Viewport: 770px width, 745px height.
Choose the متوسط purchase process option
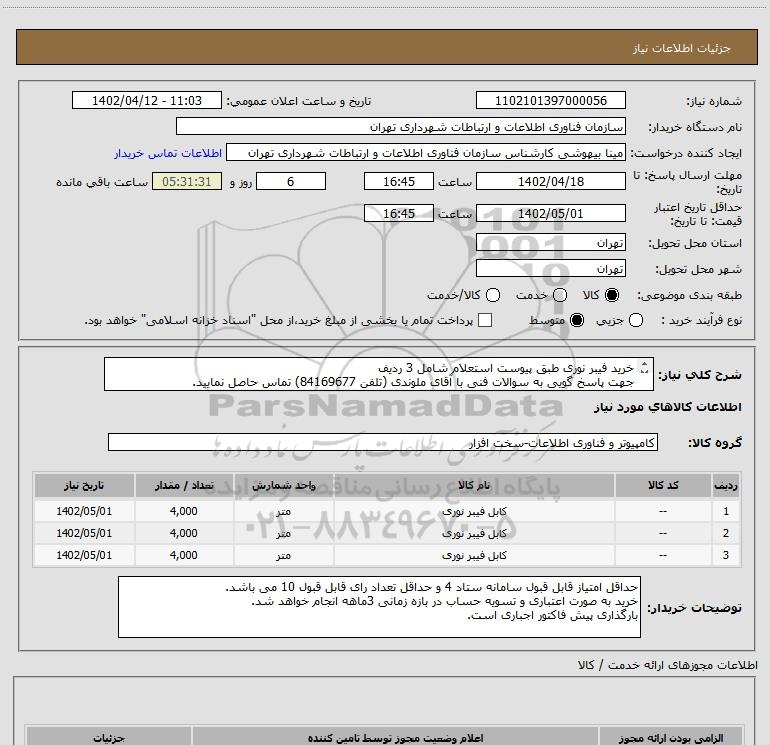577,320
